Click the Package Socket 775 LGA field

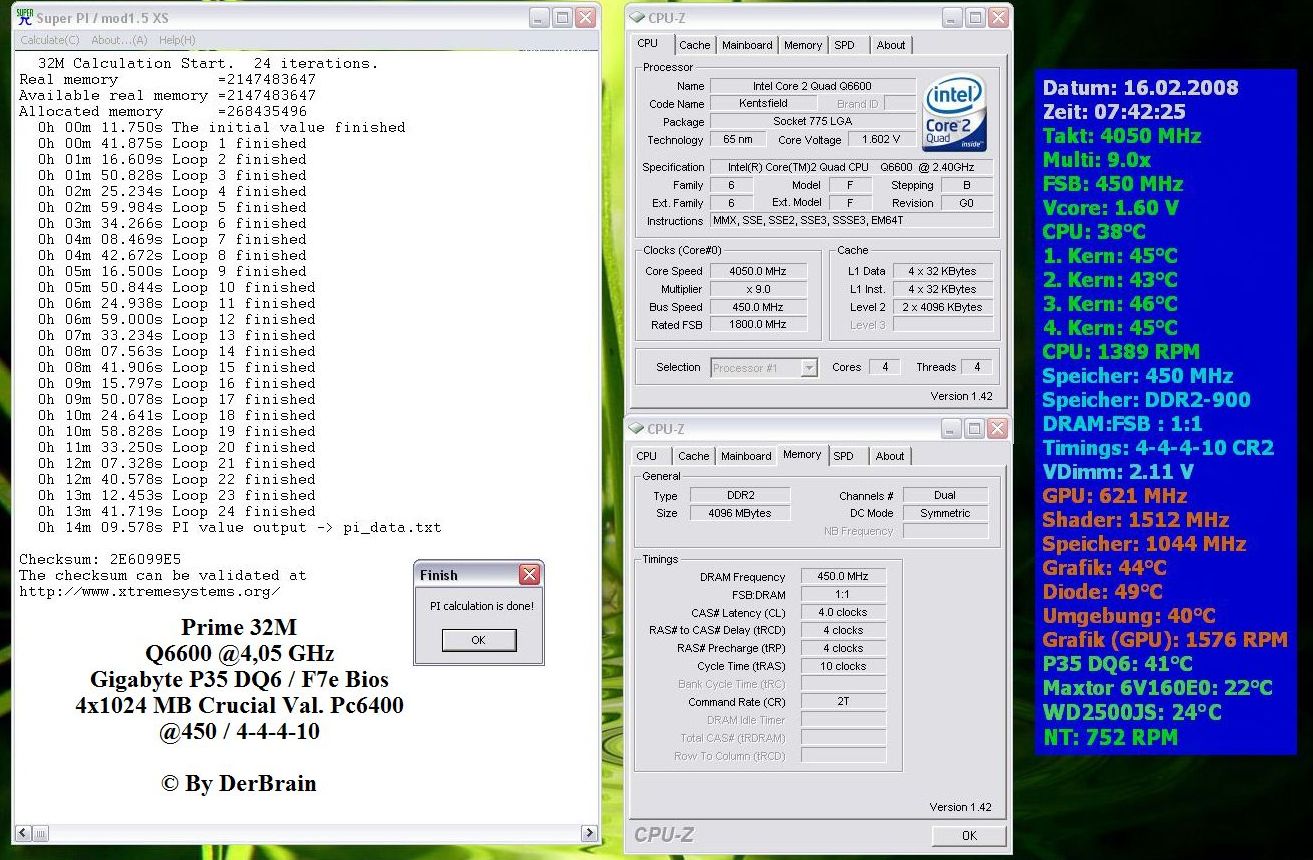(x=812, y=122)
